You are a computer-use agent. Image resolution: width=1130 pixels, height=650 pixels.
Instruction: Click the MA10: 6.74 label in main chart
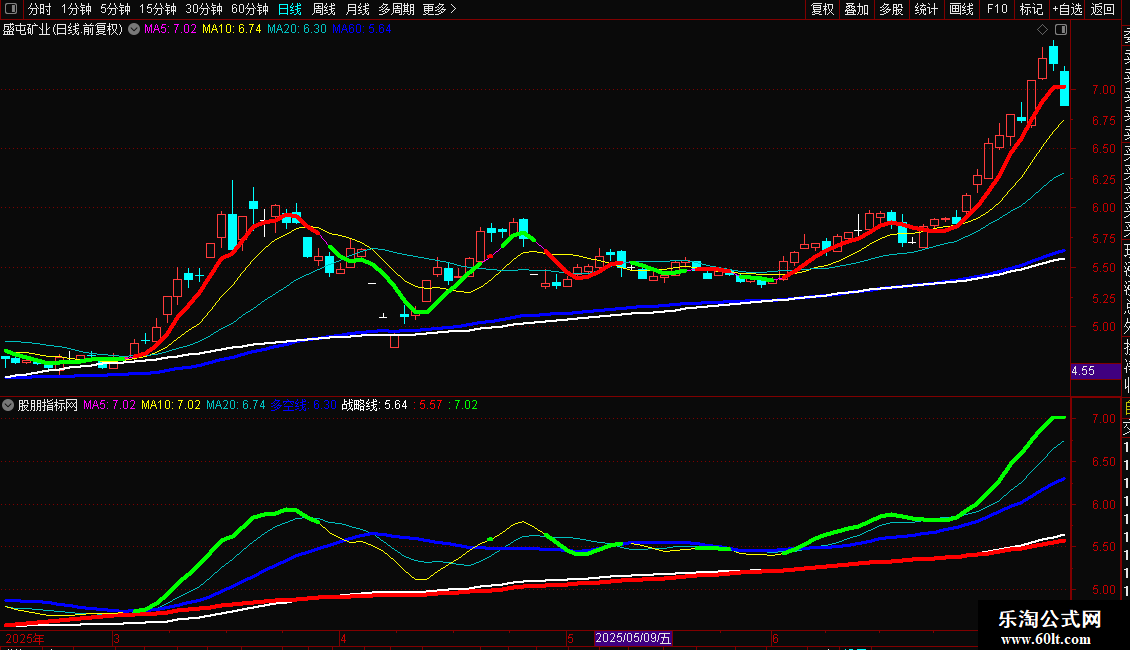[x=231, y=30]
